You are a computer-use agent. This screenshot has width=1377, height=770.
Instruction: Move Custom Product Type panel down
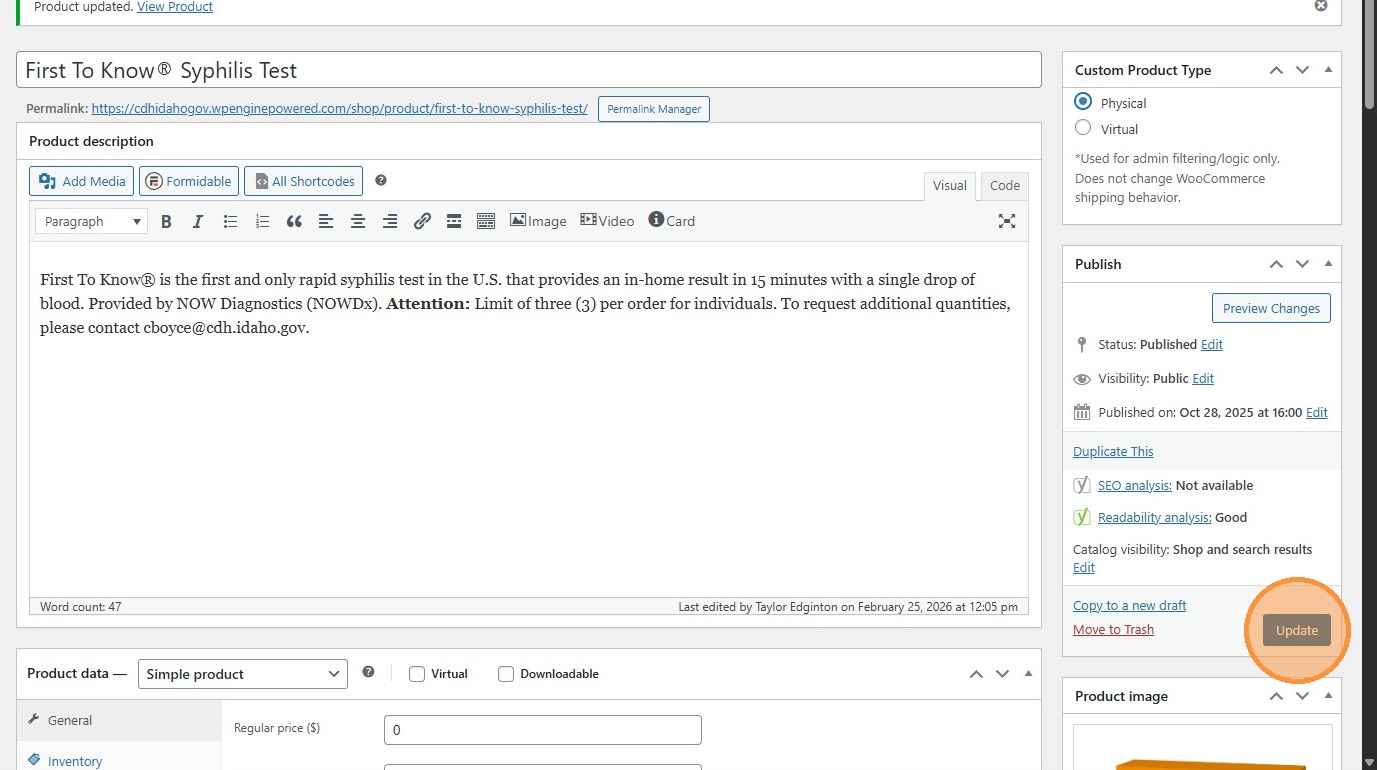click(x=1302, y=70)
